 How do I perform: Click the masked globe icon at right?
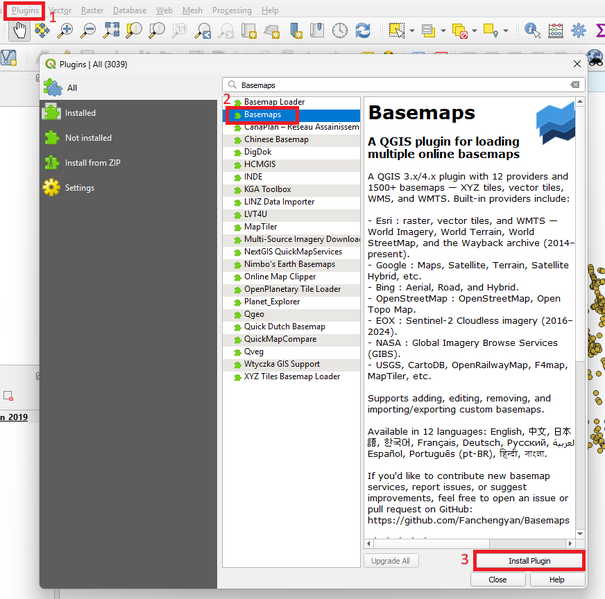pos(596,58)
